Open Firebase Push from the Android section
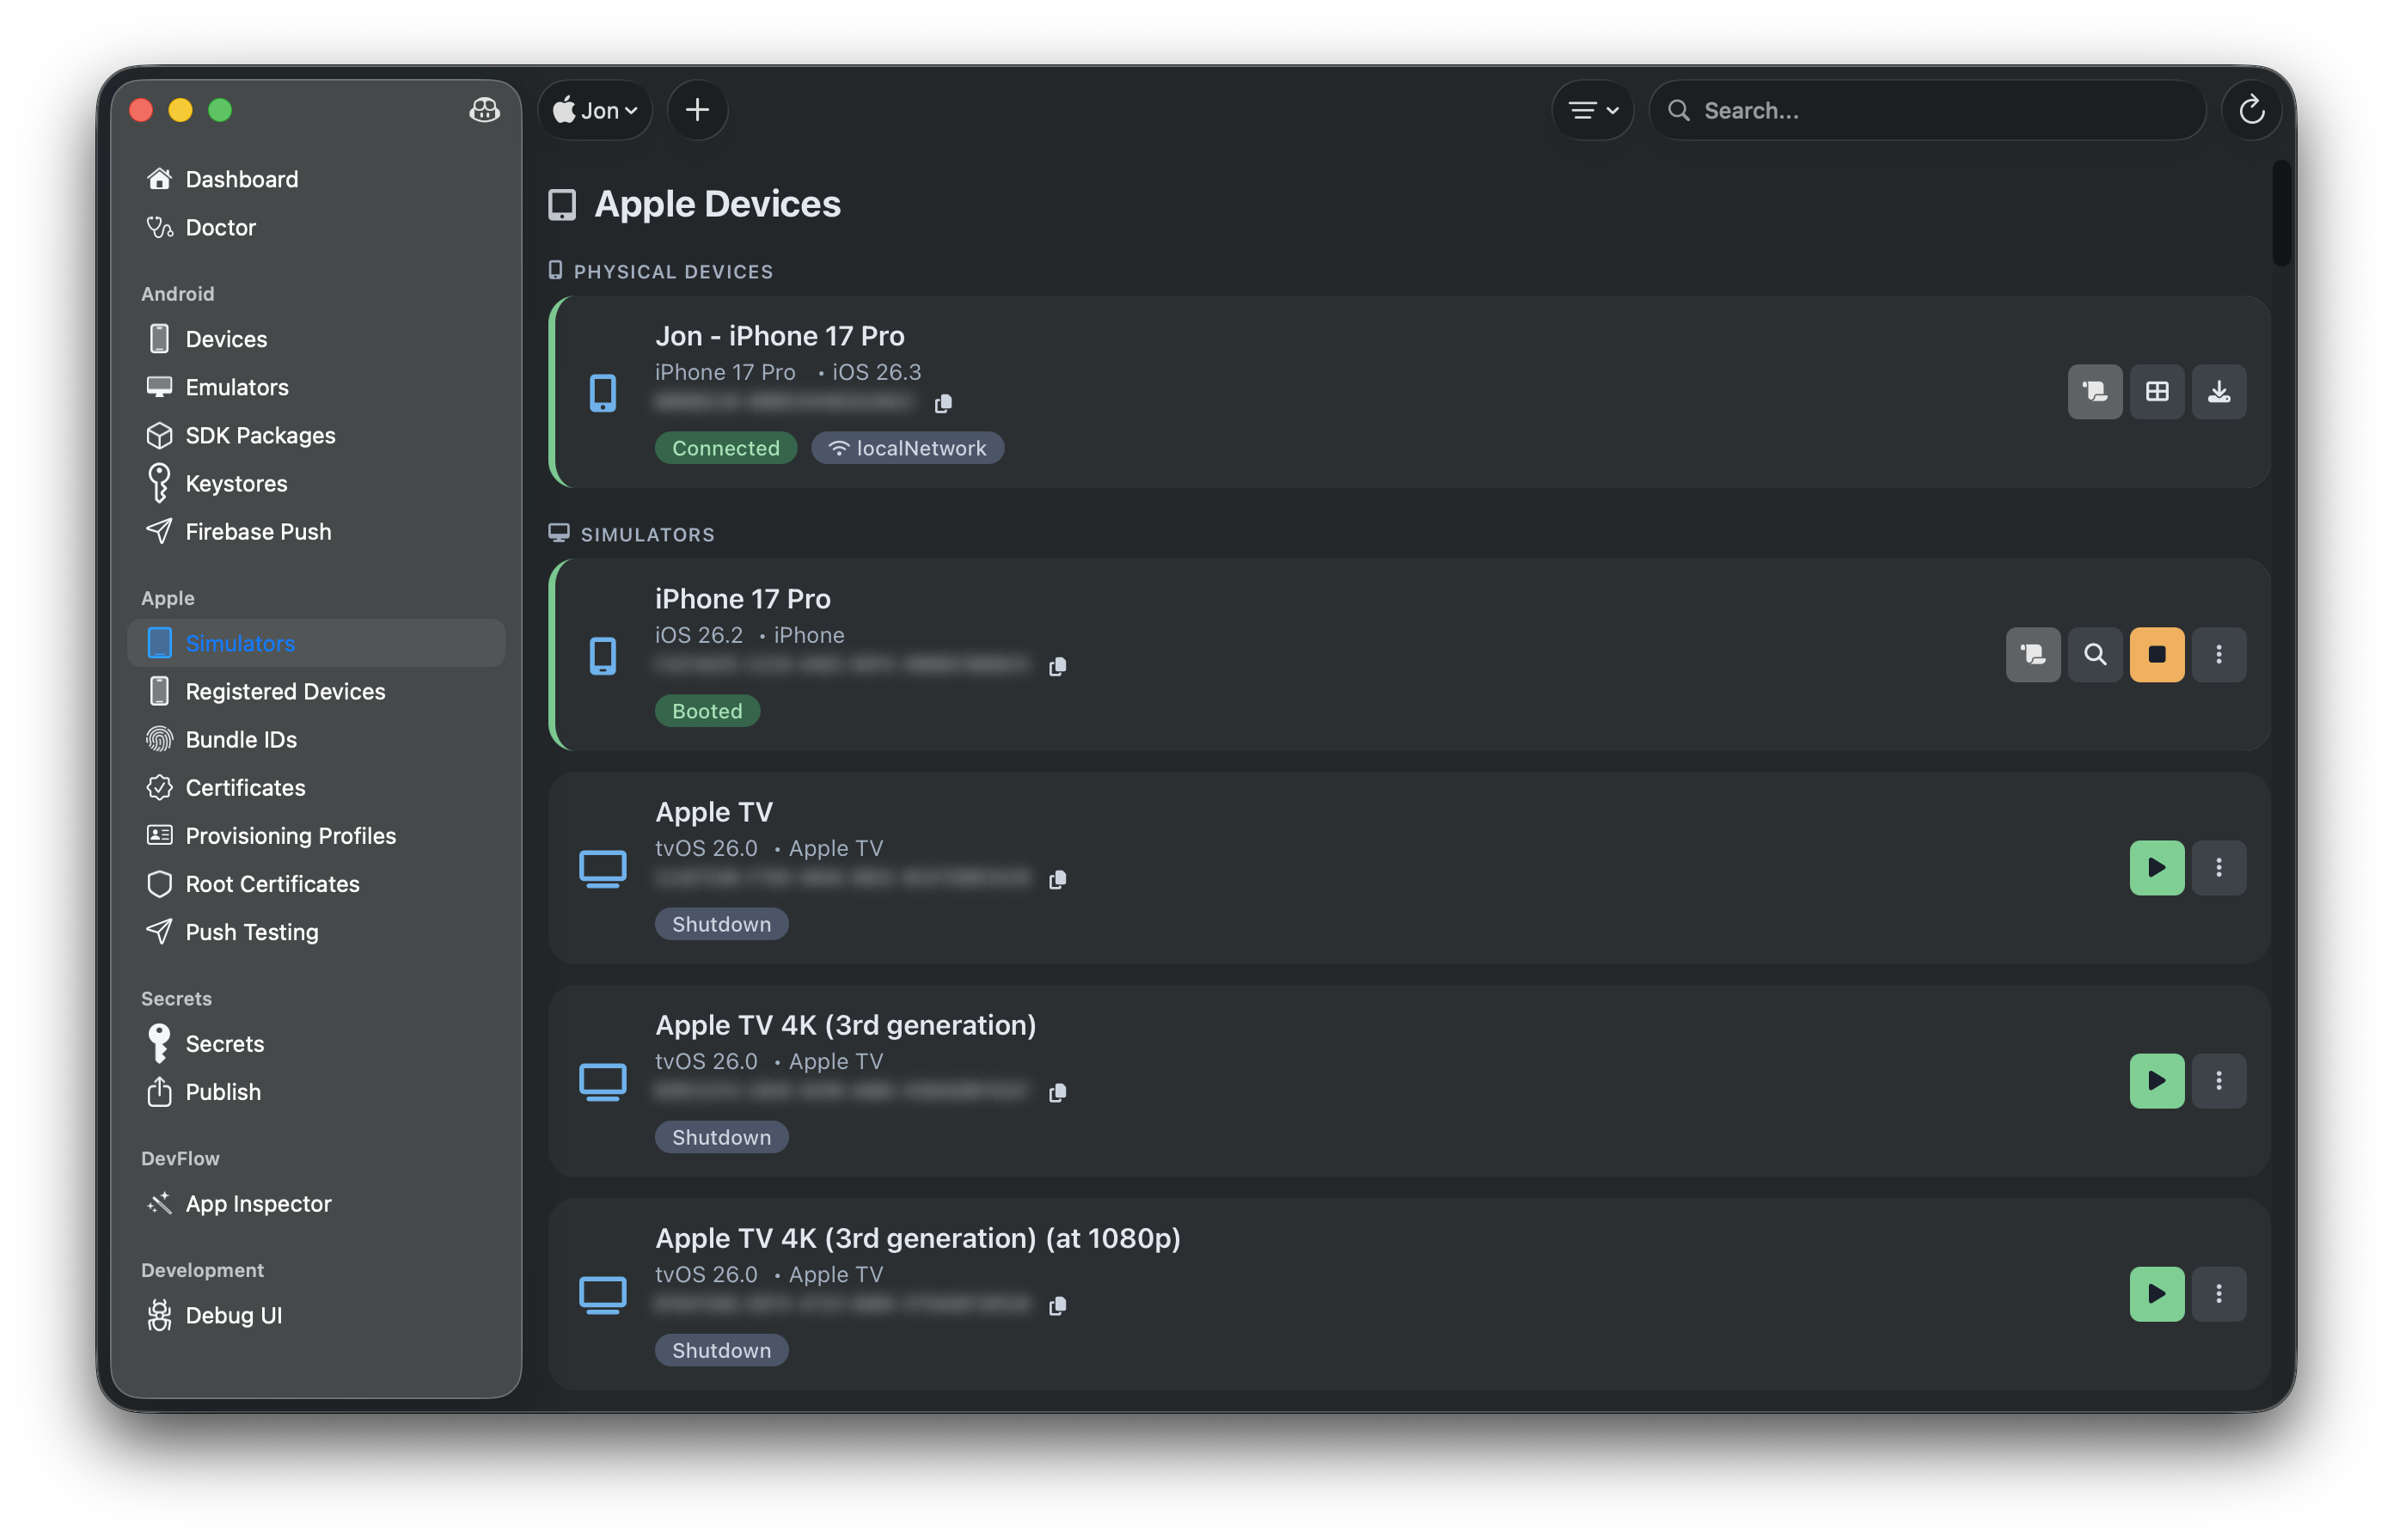 (258, 531)
